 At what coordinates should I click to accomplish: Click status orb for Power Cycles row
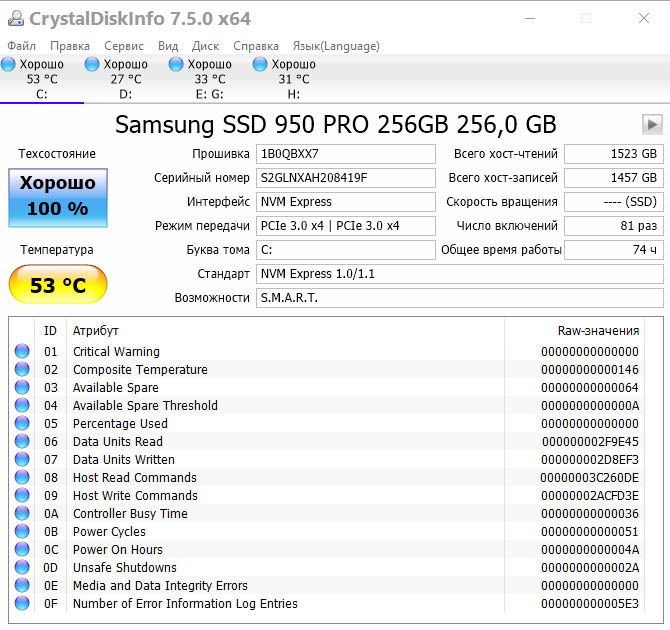click(x=22, y=531)
